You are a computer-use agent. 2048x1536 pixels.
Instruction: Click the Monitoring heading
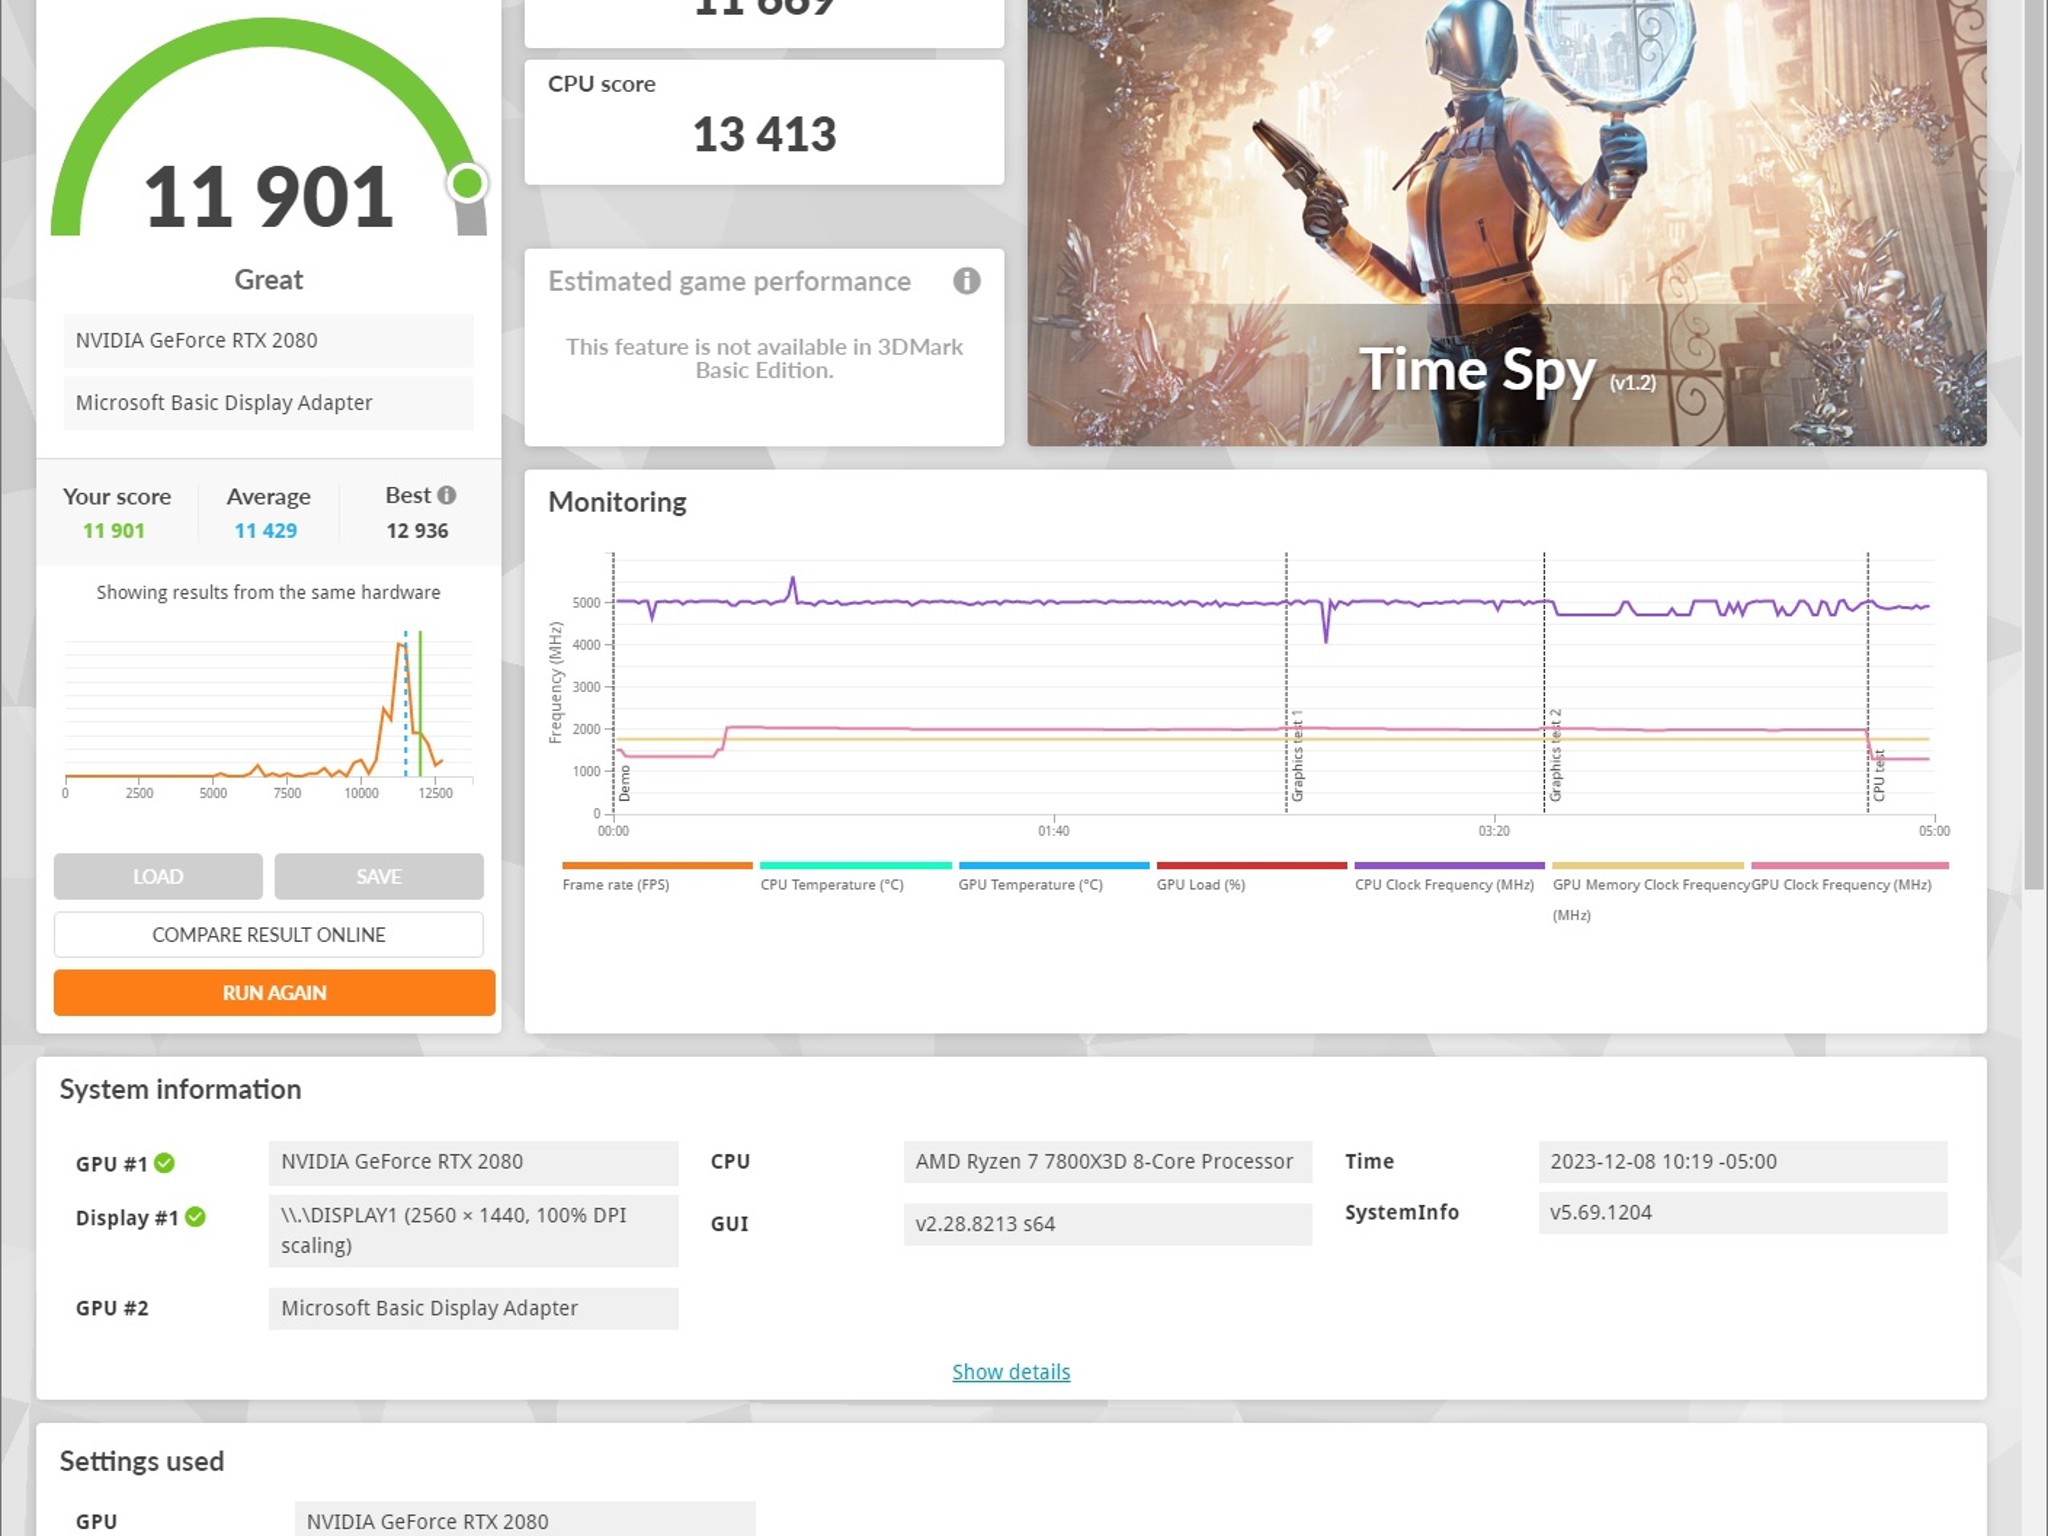click(617, 502)
